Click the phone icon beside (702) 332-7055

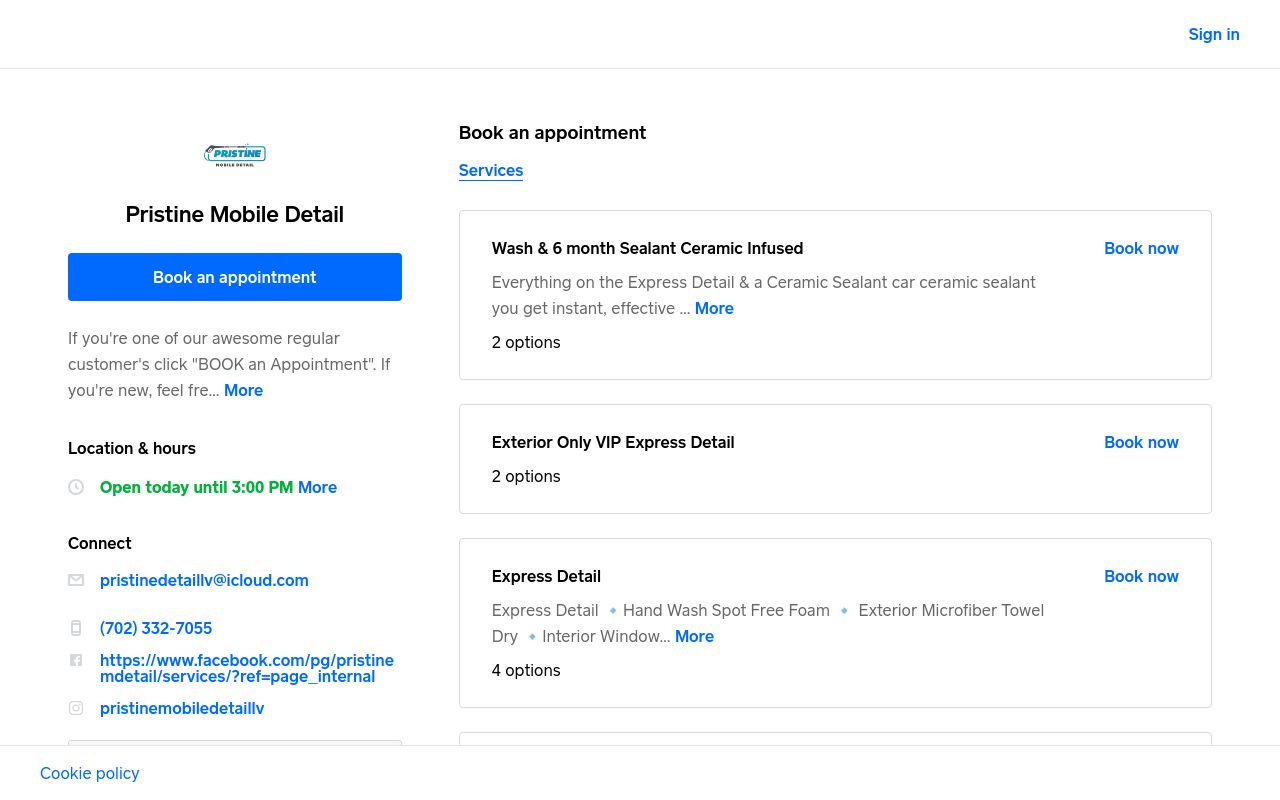[x=76, y=628]
